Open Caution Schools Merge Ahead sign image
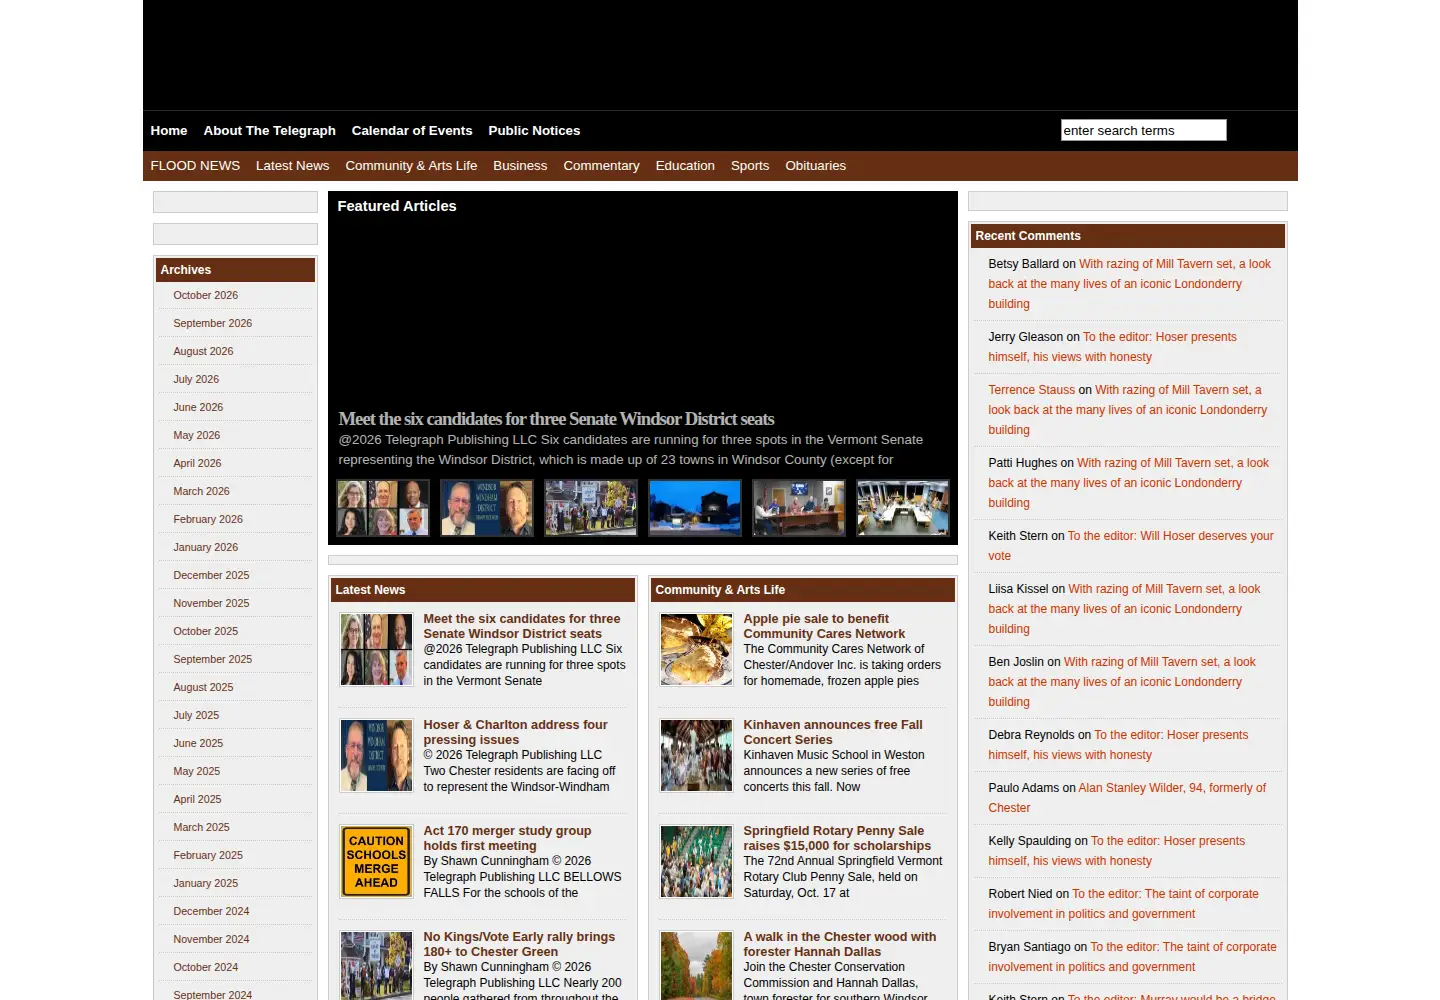 376,862
